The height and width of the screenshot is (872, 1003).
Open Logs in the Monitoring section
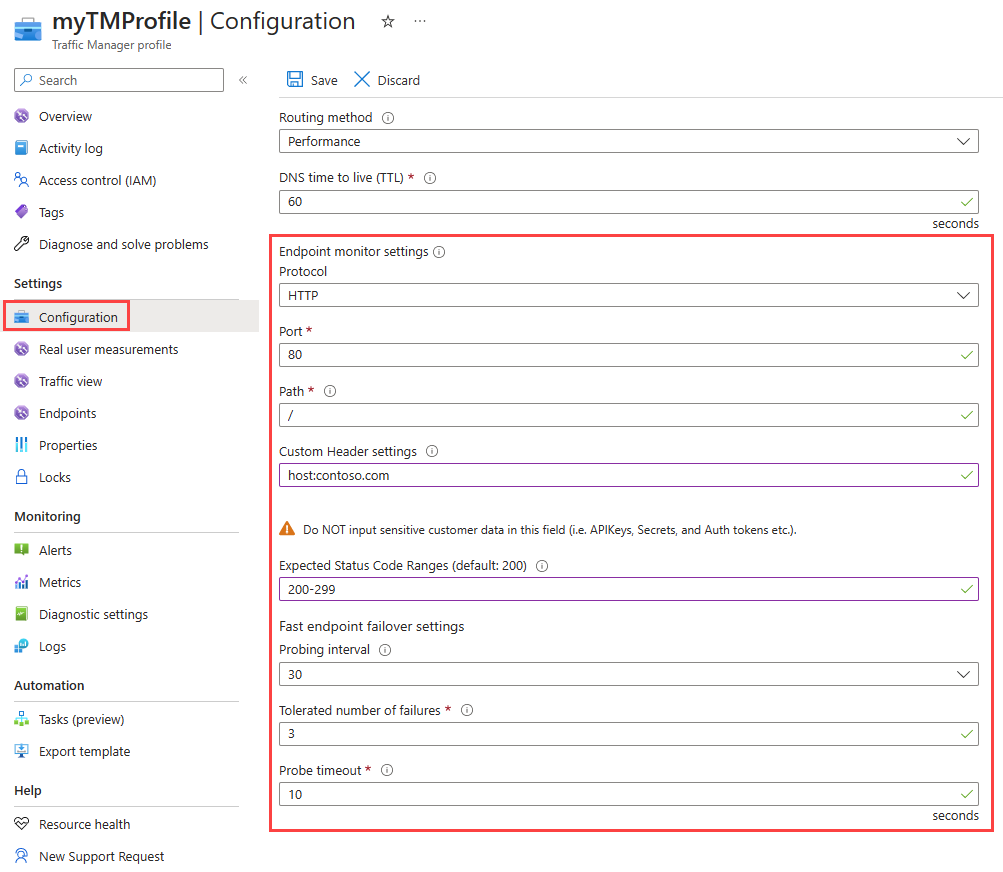coord(54,645)
